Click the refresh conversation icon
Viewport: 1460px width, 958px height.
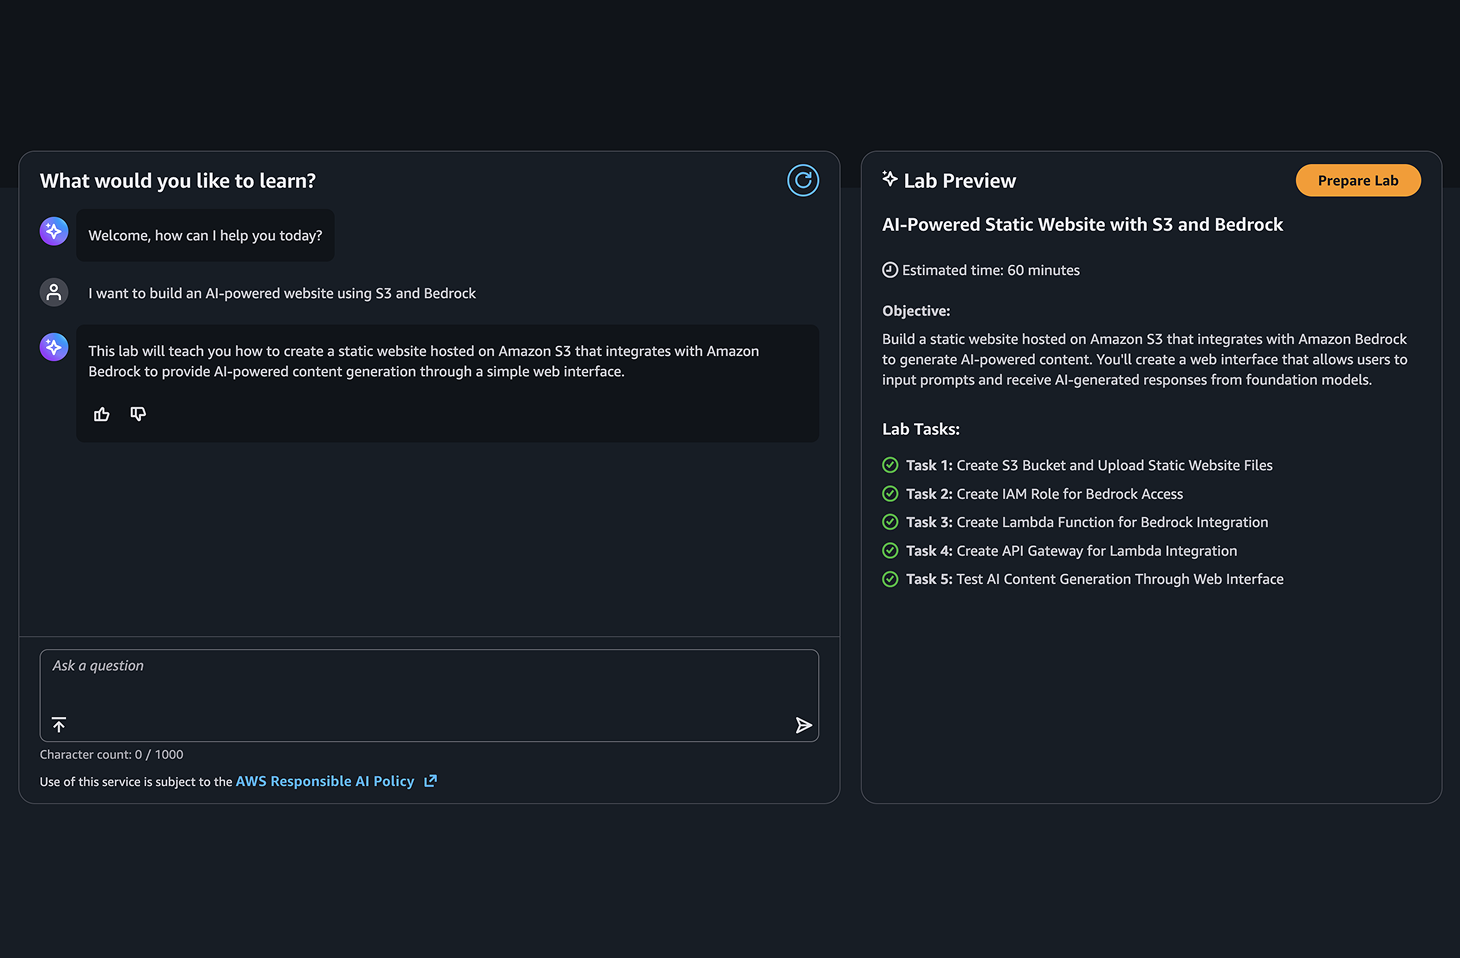pos(803,180)
